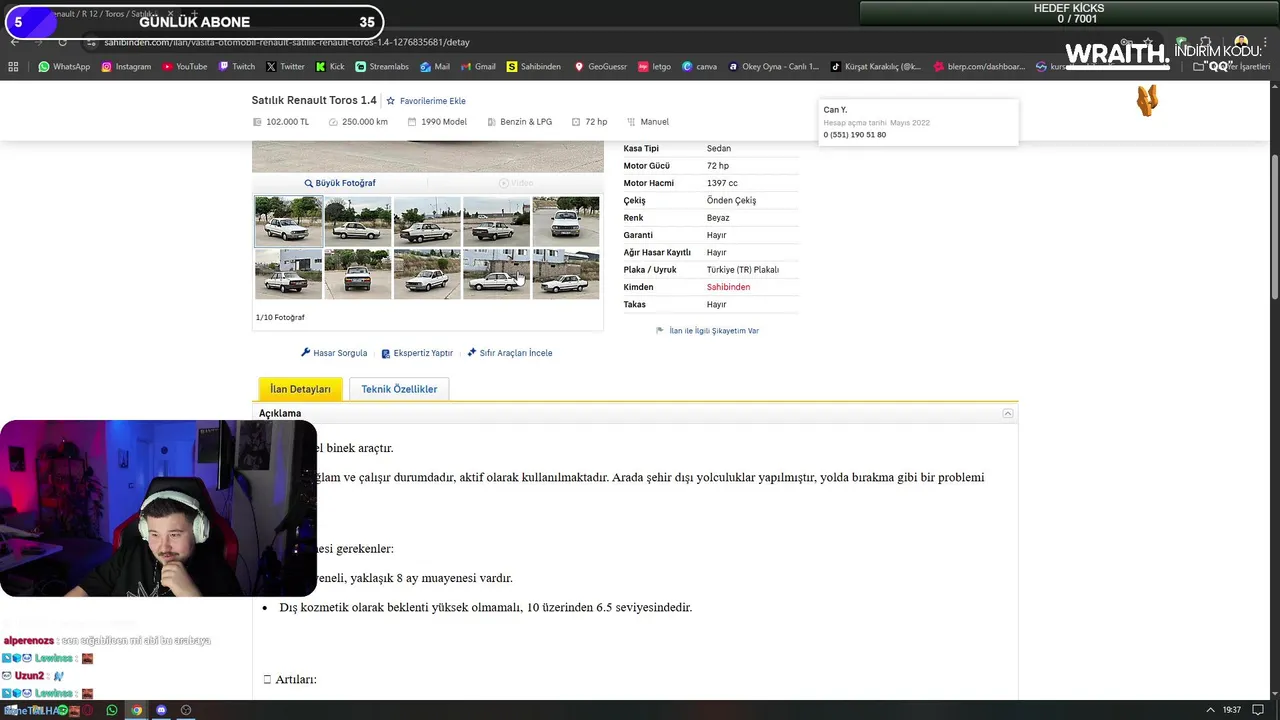1280x720 pixels.
Task: Open the Streamlabs bookmark
Action: point(382,67)
